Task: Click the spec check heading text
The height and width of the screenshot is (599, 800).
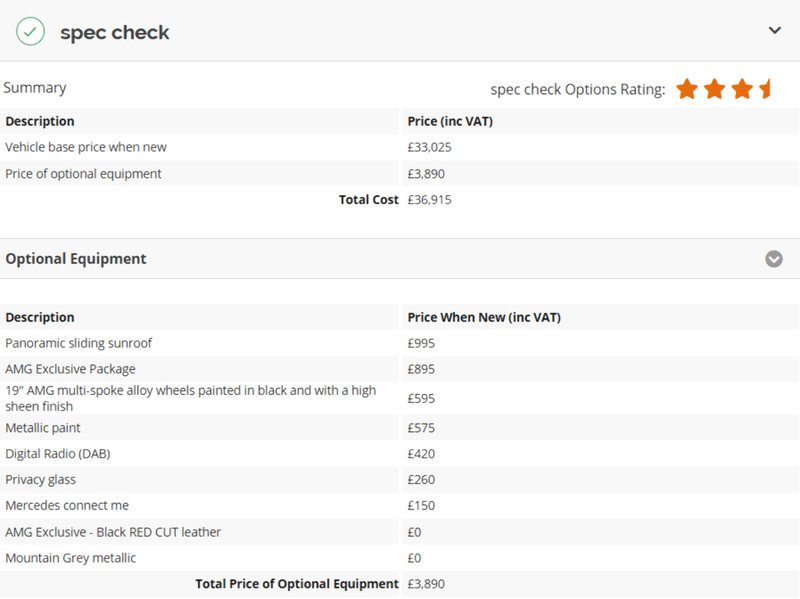Action: [x=115, y=33]
